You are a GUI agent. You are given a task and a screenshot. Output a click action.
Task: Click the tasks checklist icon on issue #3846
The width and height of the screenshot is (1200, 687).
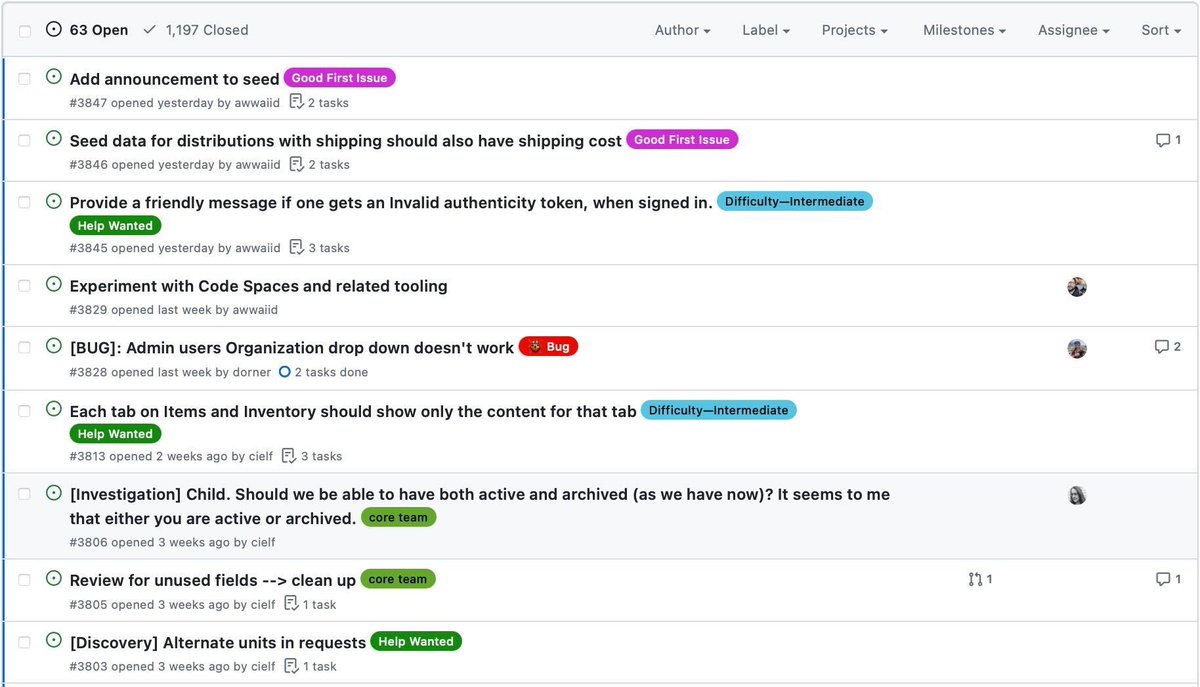297,164
